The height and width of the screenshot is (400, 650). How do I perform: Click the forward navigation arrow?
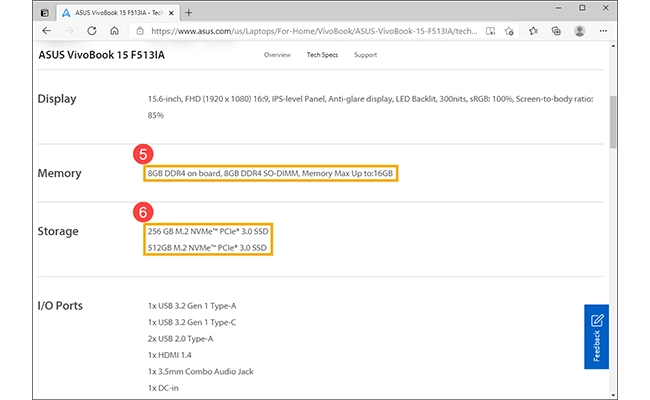[x=69, y=31]
